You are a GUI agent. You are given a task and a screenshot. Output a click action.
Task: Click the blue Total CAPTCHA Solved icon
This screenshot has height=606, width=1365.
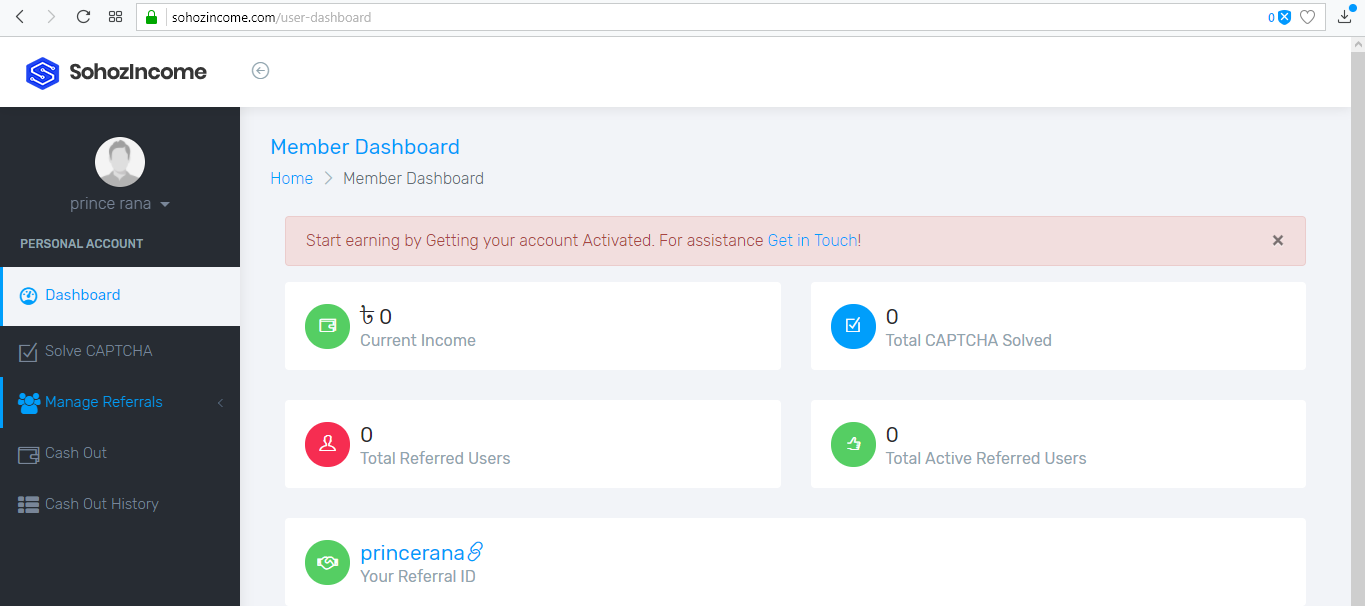click(853, 326)
